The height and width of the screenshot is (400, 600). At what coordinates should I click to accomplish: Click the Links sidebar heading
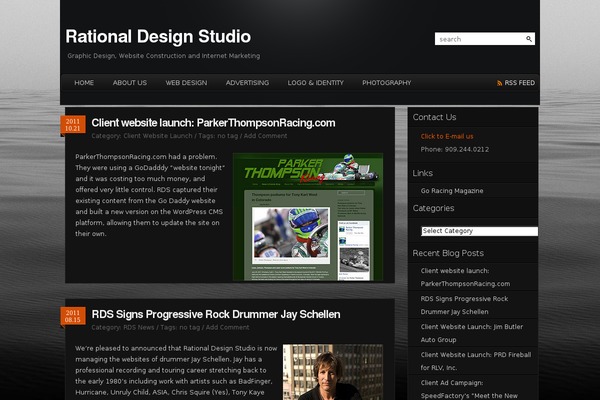click(x=422, y=173)
